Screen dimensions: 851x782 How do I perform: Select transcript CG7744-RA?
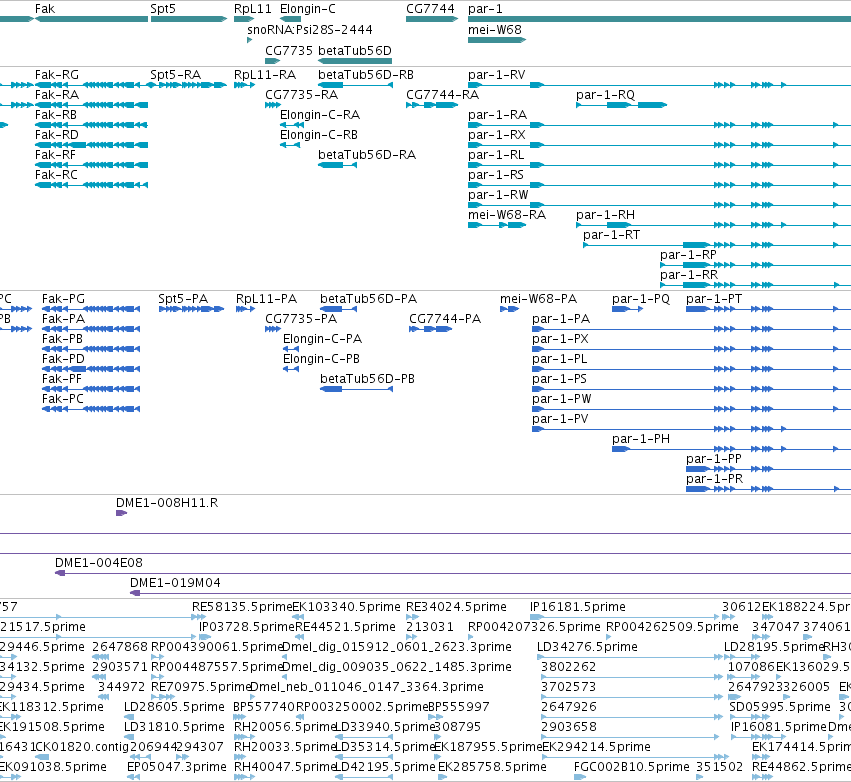click(x=432, y=105)
